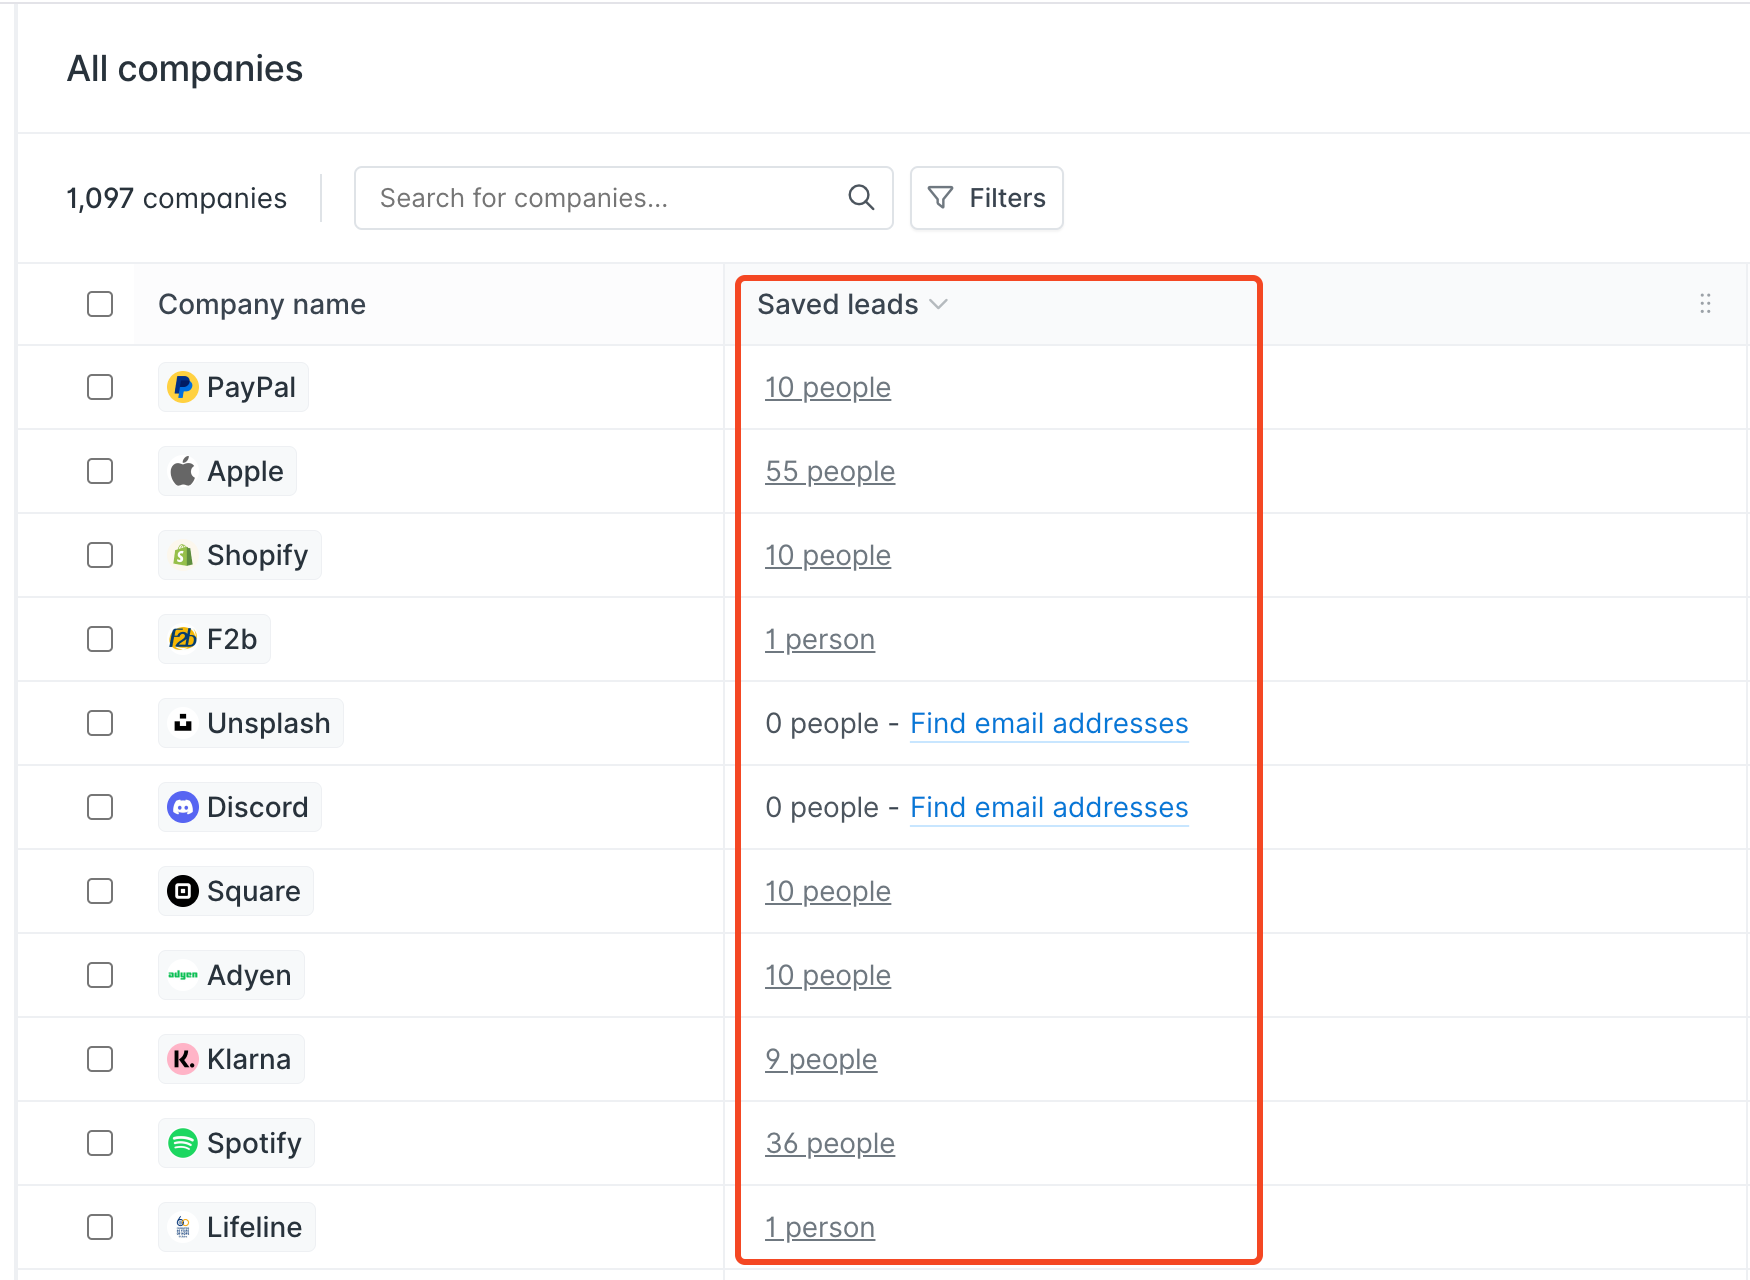Click the Square logo icon

point(183,891)
